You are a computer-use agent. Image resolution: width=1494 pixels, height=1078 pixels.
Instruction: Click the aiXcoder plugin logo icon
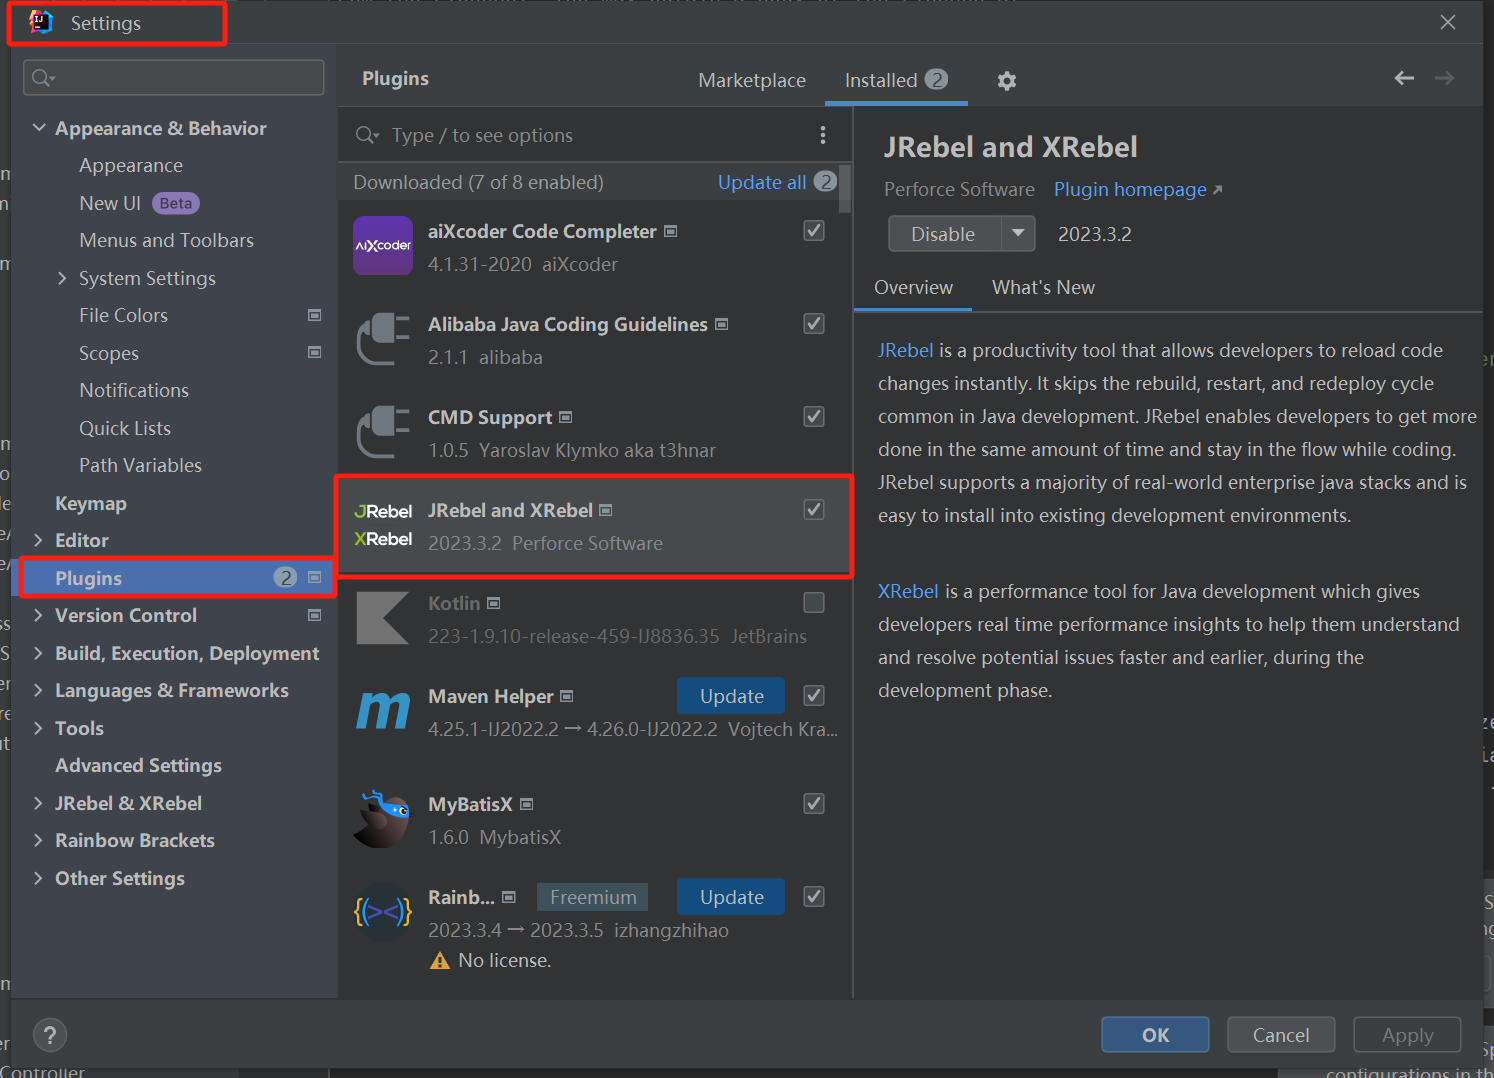(x=383, y=245)
